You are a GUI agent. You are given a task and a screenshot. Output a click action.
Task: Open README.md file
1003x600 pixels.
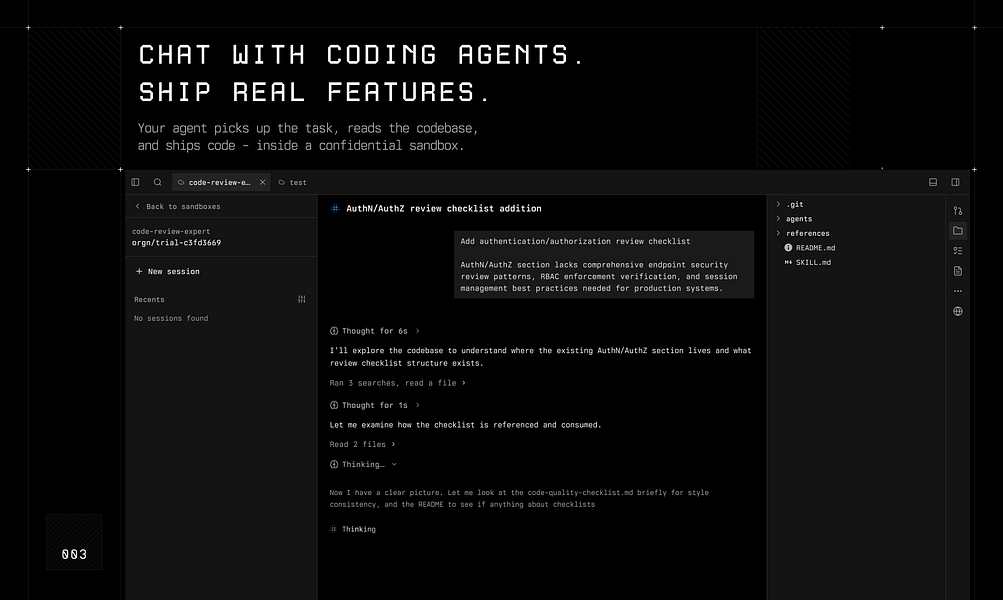click(x=810, y=248)
